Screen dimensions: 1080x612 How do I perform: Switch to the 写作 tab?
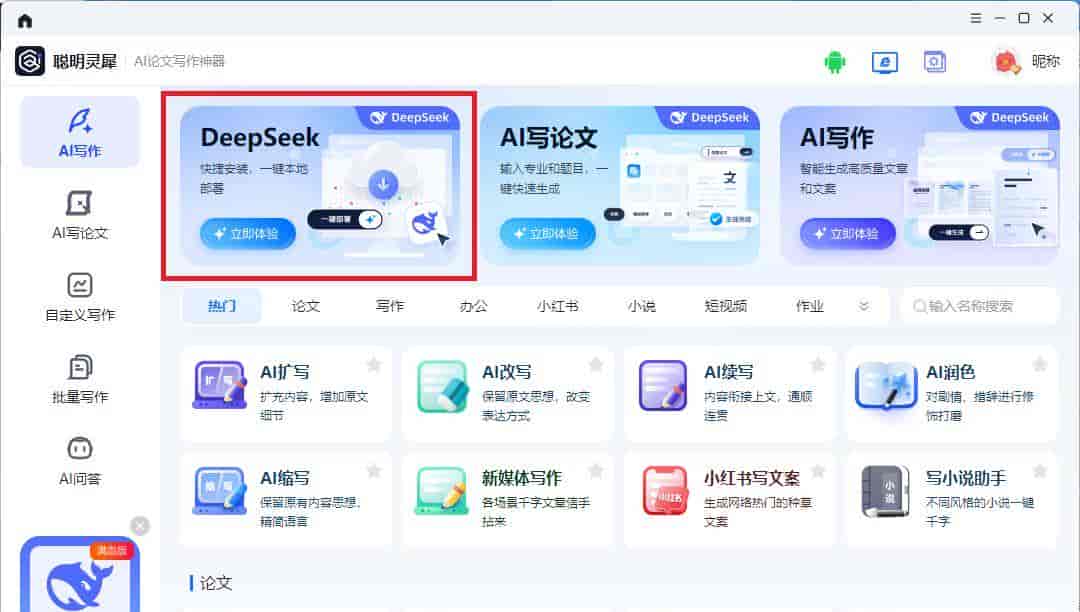(390, 306)
